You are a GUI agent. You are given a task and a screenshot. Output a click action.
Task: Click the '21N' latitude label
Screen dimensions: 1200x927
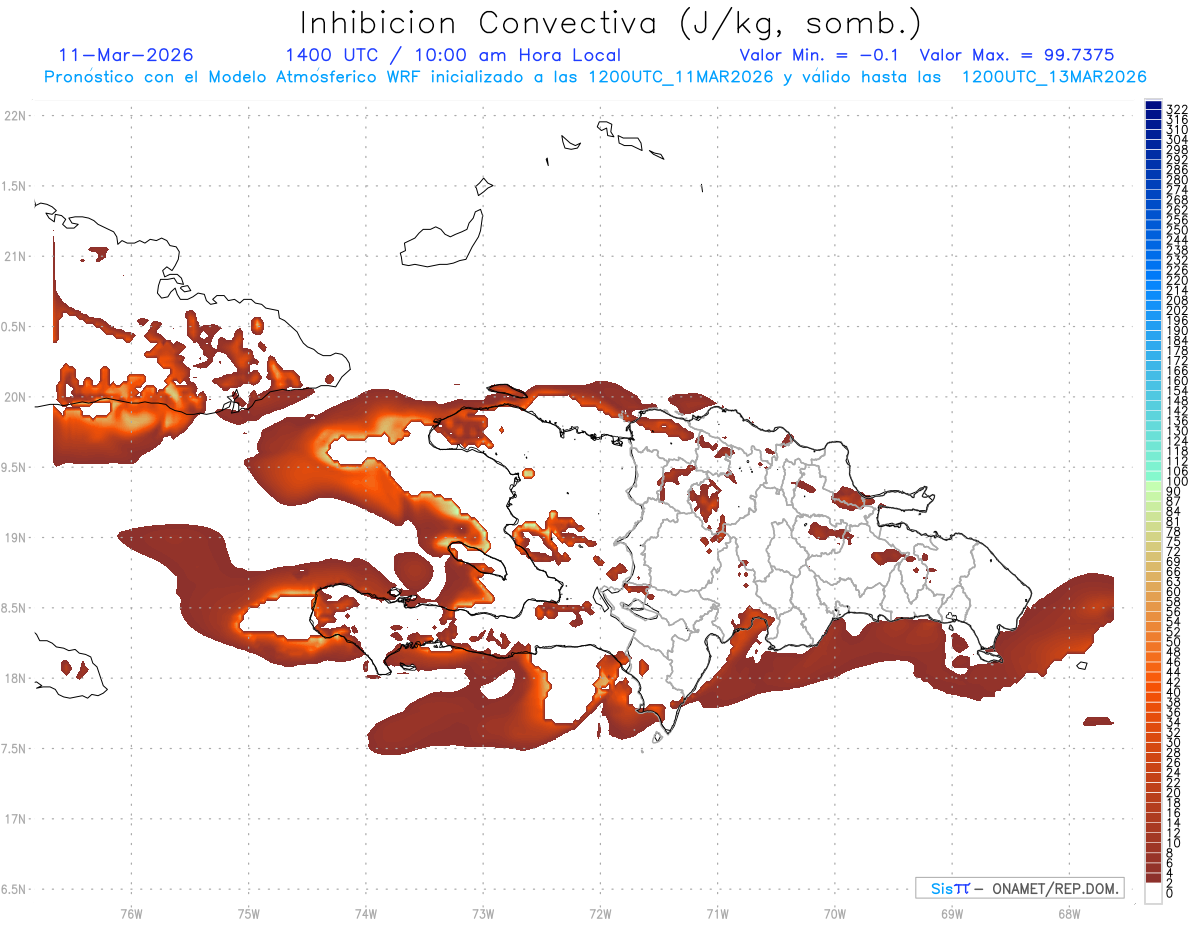pyautogui.click(x=15, y=256)
